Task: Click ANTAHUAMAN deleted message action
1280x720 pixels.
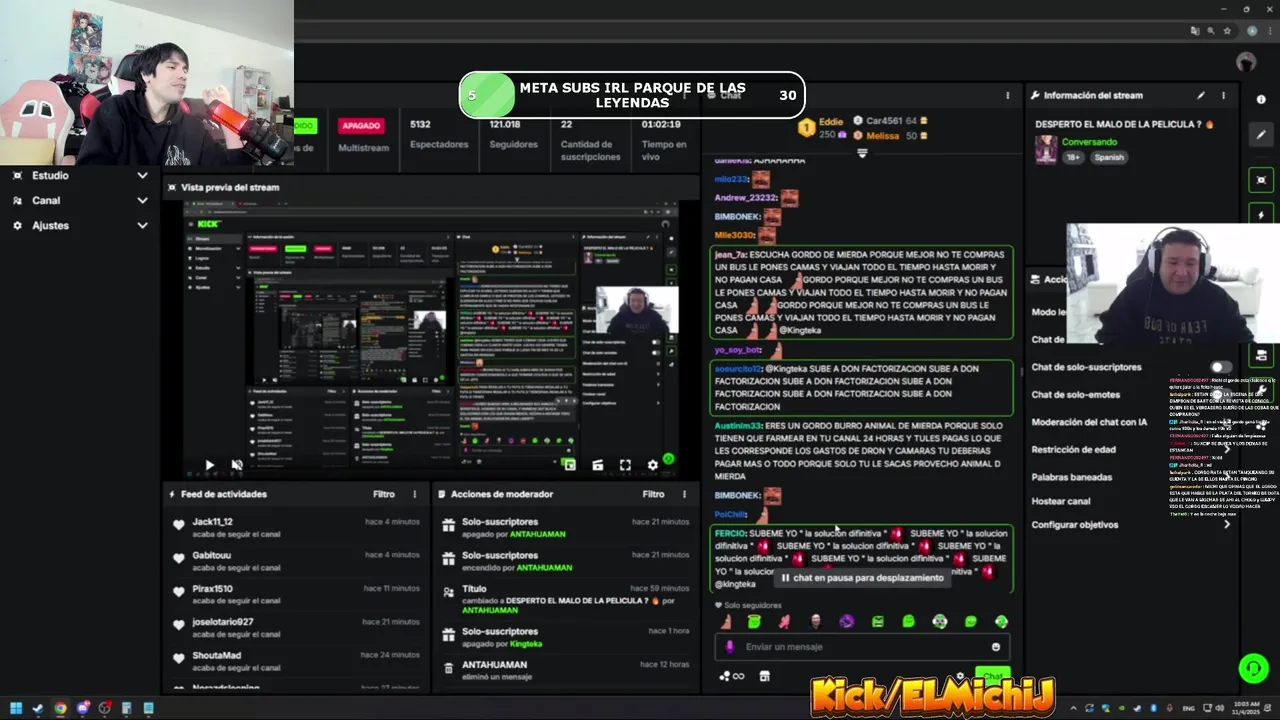Action: [566, 670]
